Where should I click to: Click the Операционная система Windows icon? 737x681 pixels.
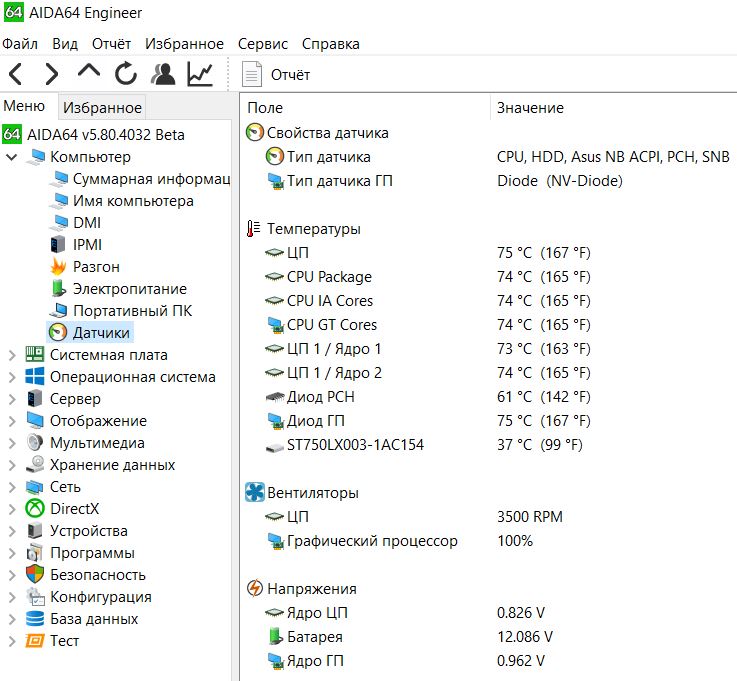point(35,376)
